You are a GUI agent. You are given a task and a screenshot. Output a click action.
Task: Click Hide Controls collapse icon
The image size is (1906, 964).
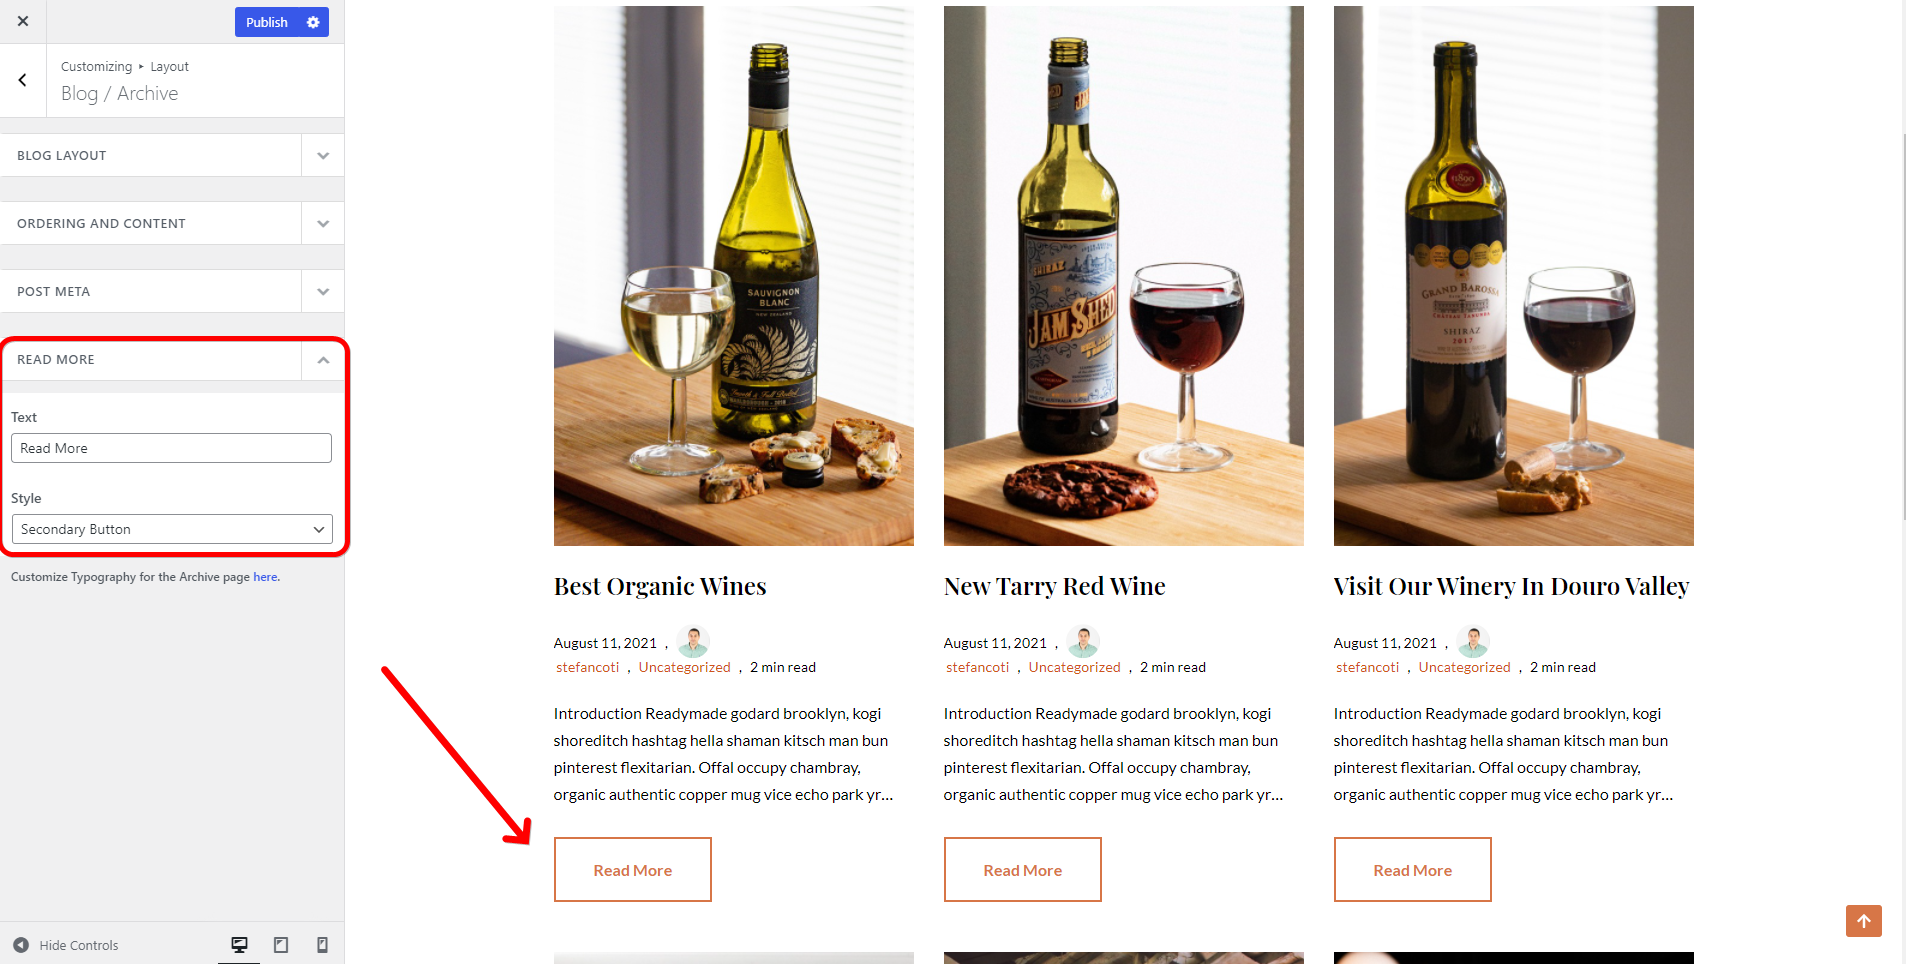21,945
